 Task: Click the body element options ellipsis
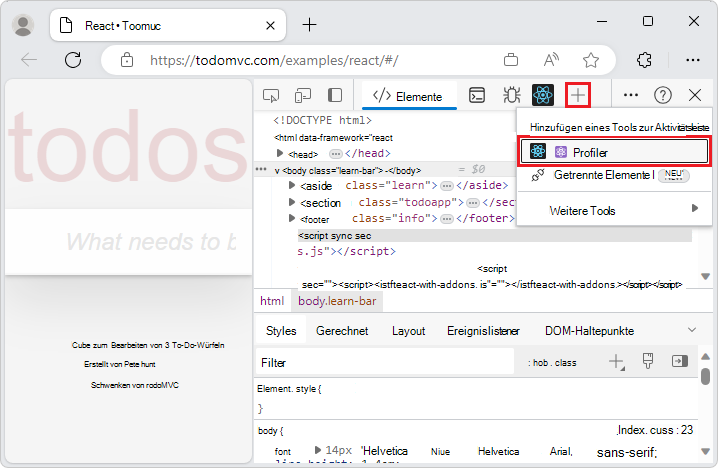pos(261,169)
